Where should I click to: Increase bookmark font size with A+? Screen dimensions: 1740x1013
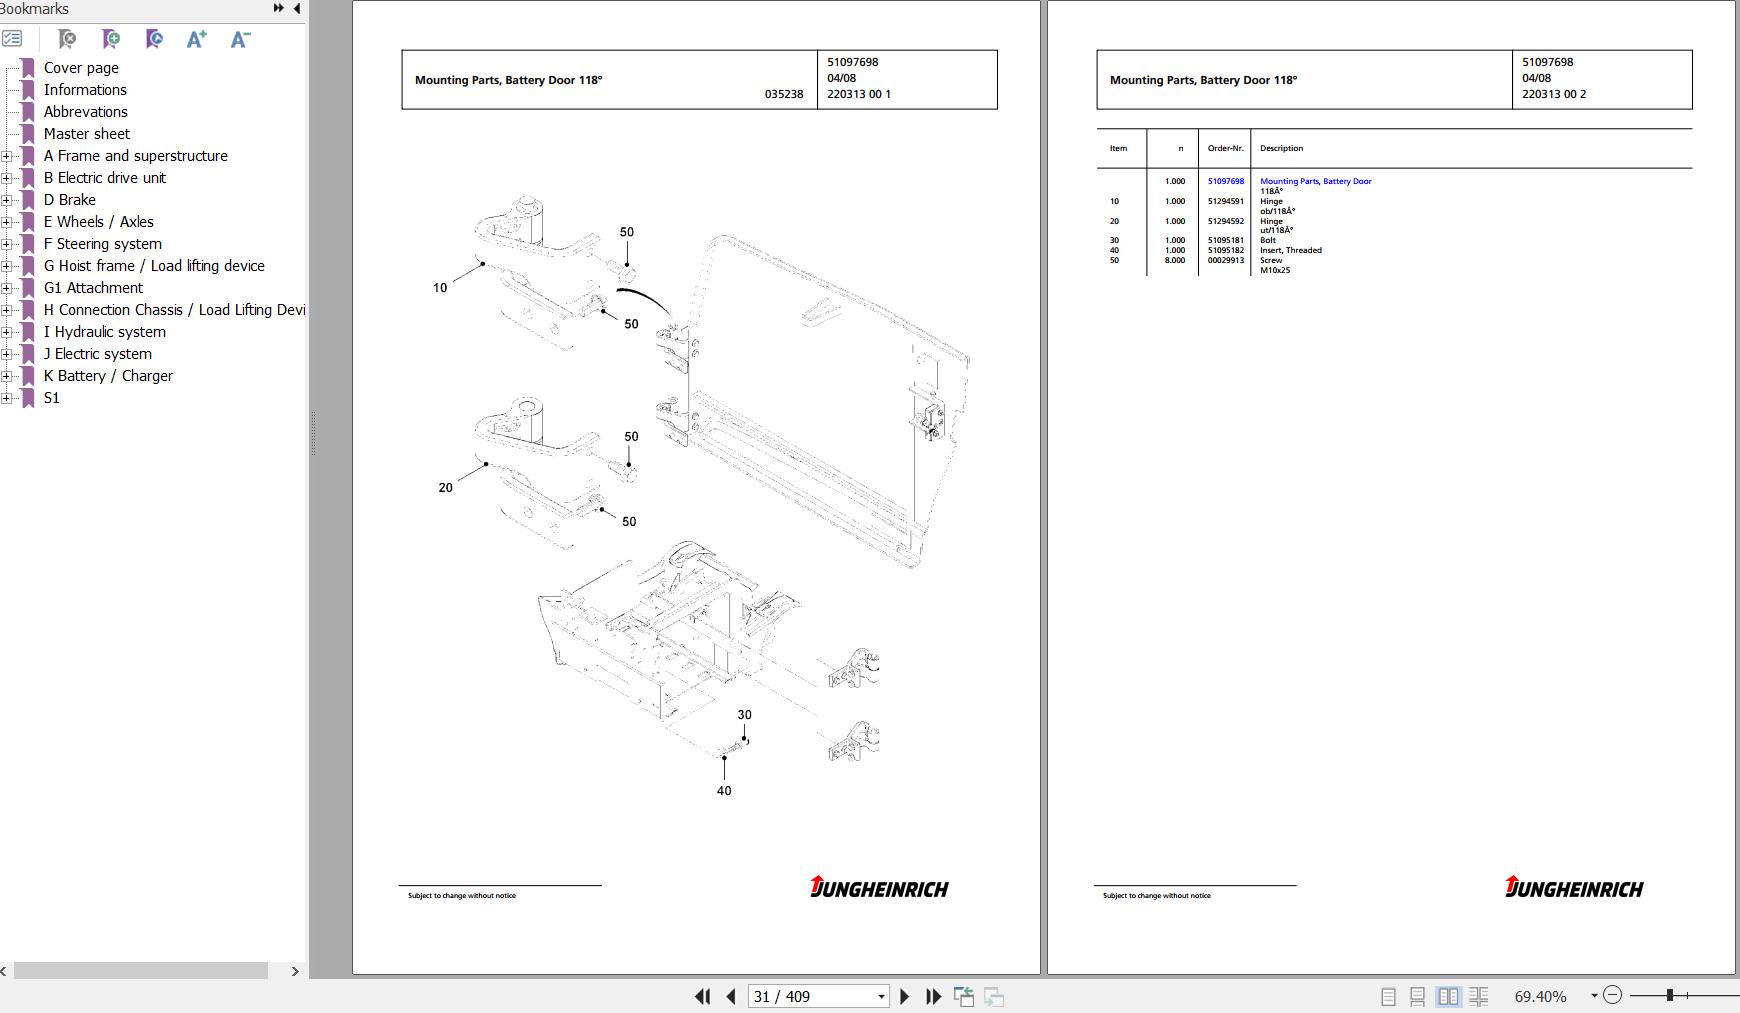pyautogui.click(x=197, y=39)
